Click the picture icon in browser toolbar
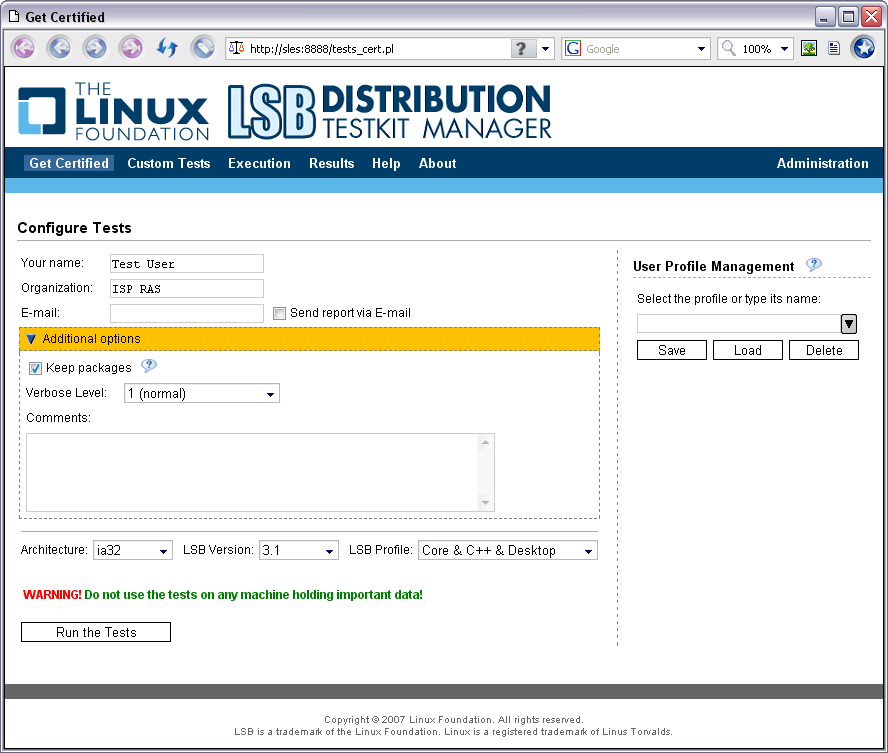 [x=809, y=49]
